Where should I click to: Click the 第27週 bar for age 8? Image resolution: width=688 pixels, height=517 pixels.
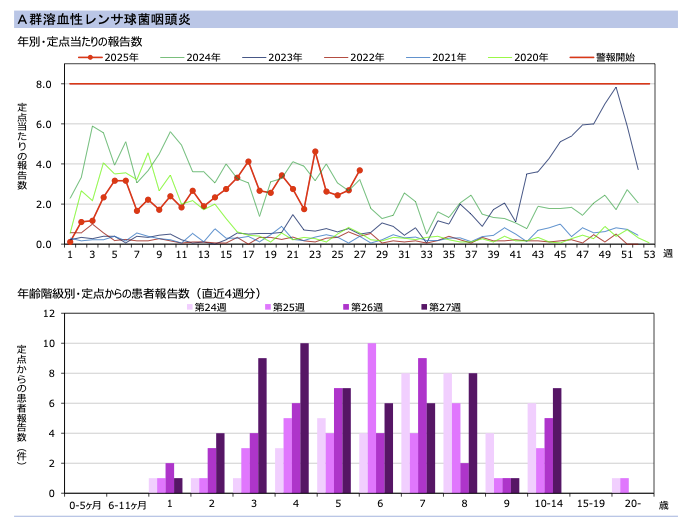[473, 433]
